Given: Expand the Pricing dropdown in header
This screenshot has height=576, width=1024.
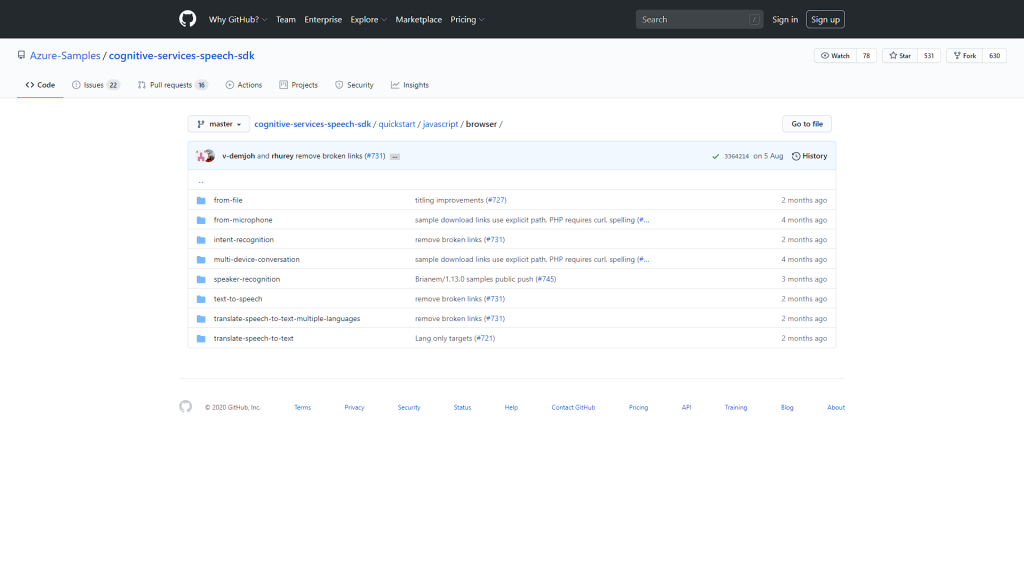Looking at the screenshot, I should click(467, 20).
